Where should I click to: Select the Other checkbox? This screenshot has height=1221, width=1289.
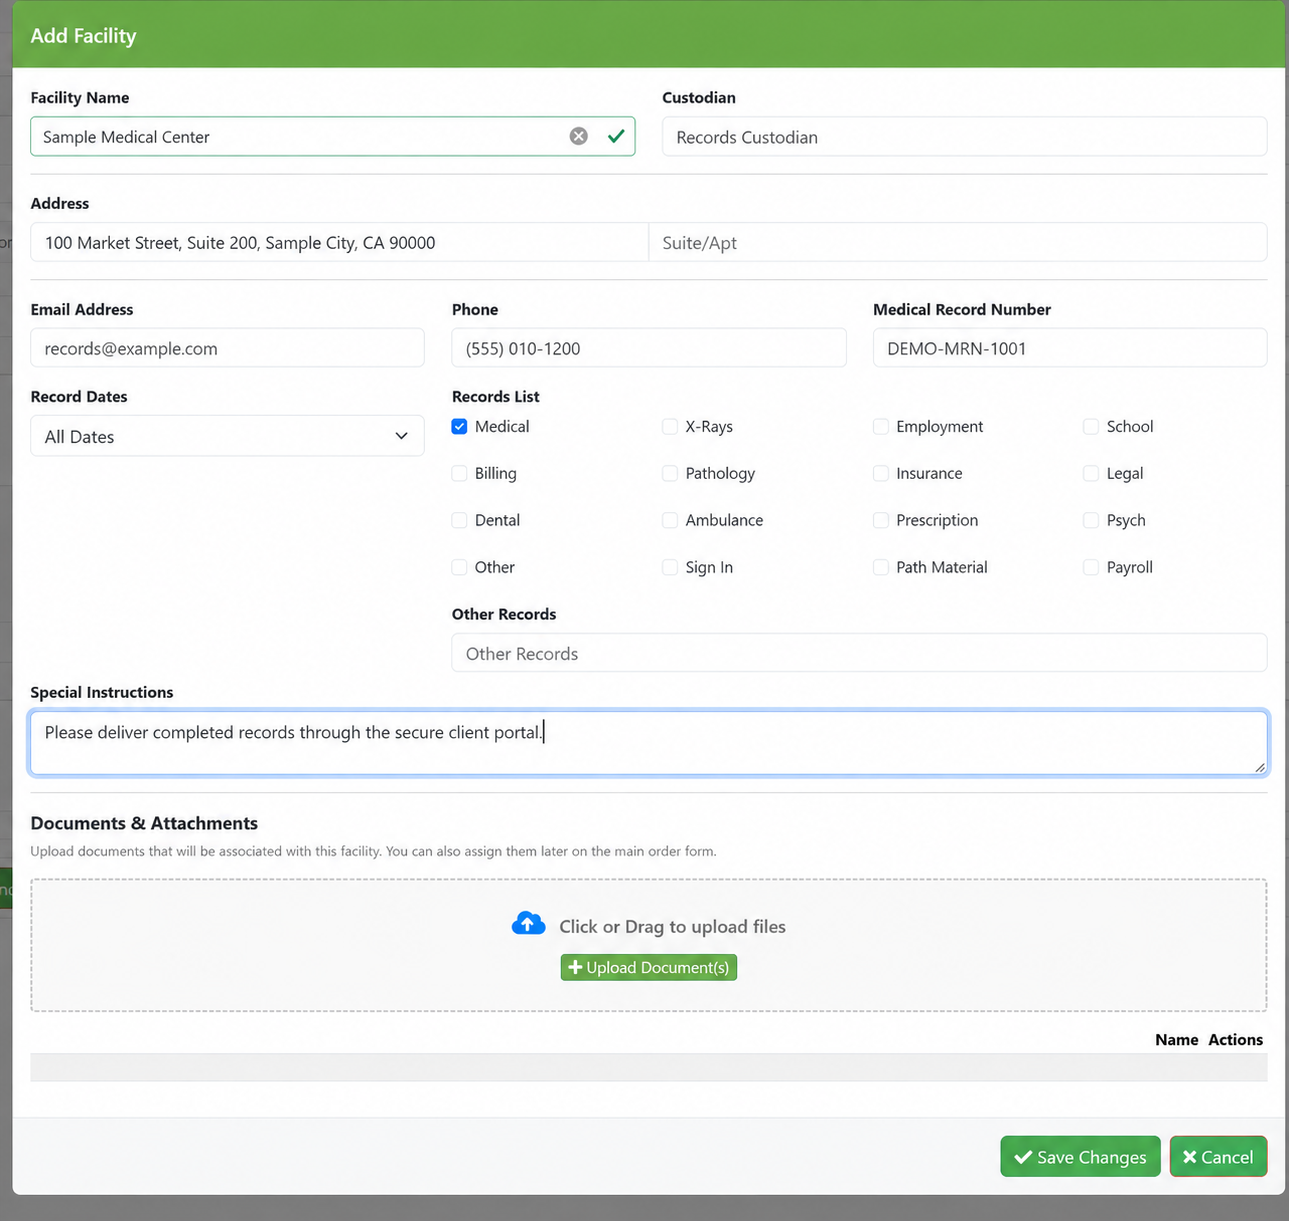point(460,567)
